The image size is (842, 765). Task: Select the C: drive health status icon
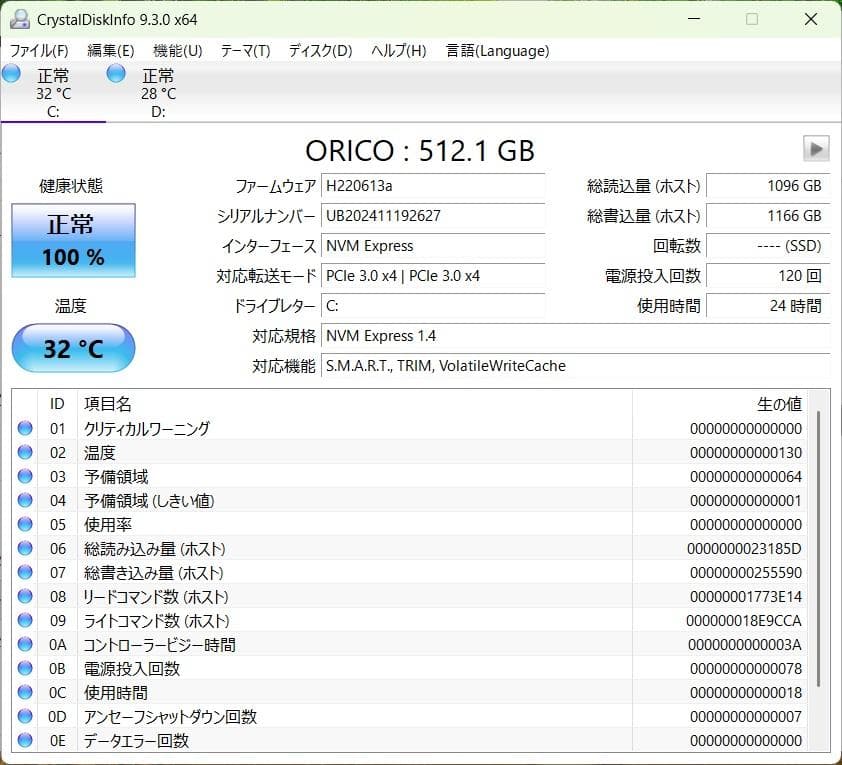12,73
